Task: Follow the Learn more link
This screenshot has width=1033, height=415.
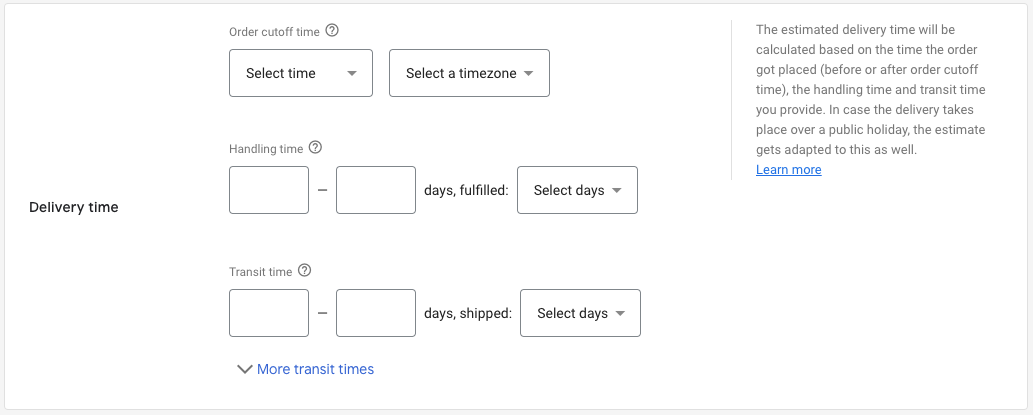Action: pos(788,170)
